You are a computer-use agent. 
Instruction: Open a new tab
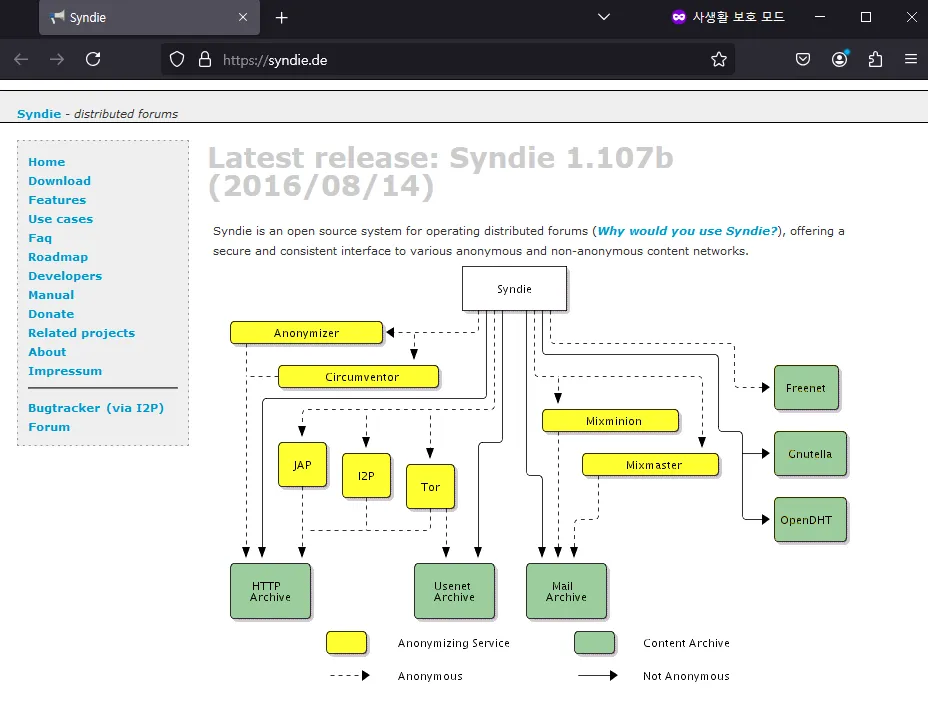tap(282, 18)
